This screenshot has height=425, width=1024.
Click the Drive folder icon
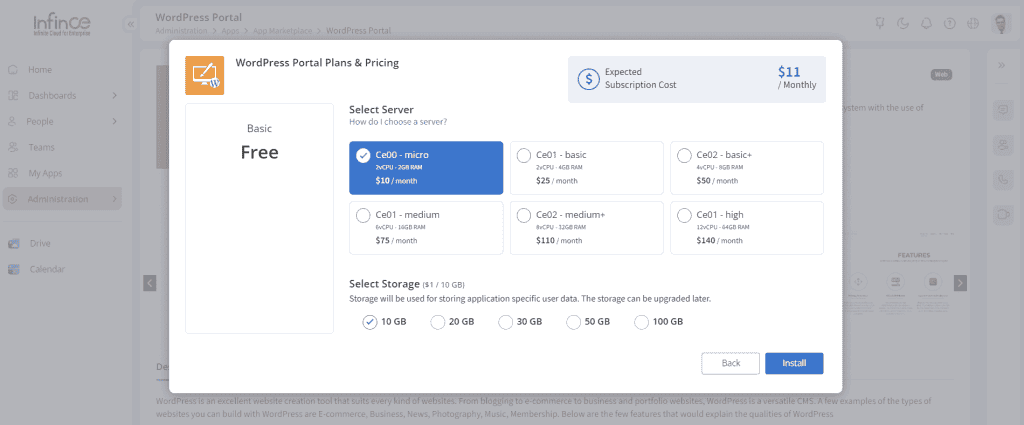pyautogui.click(x=14, y=244)
